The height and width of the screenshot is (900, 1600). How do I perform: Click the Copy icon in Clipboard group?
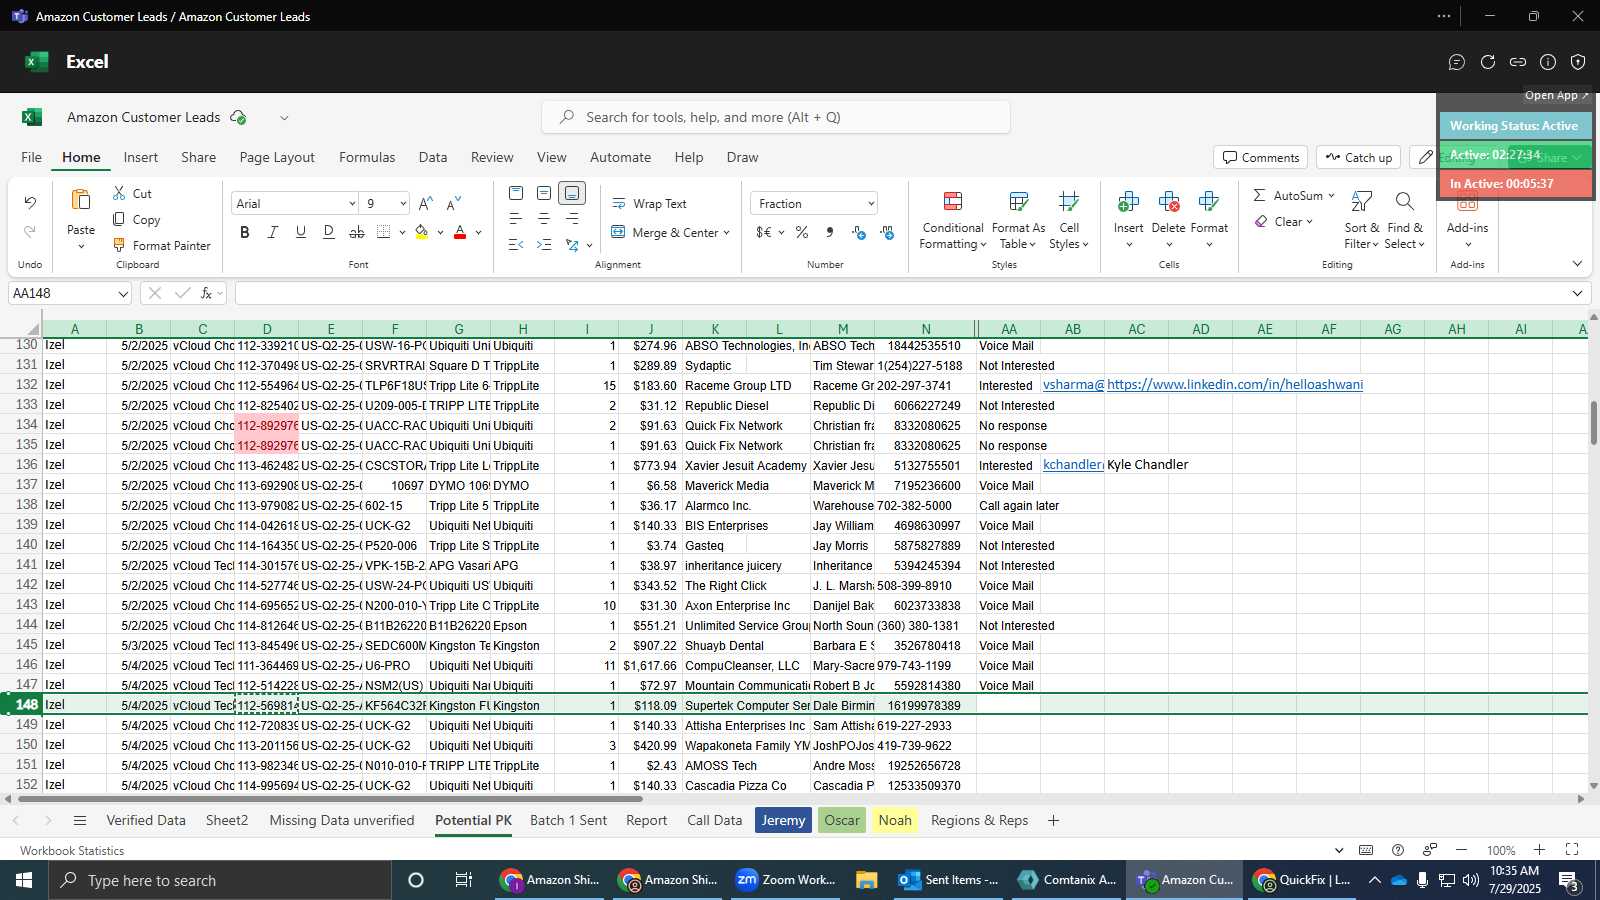coord(119,219)
